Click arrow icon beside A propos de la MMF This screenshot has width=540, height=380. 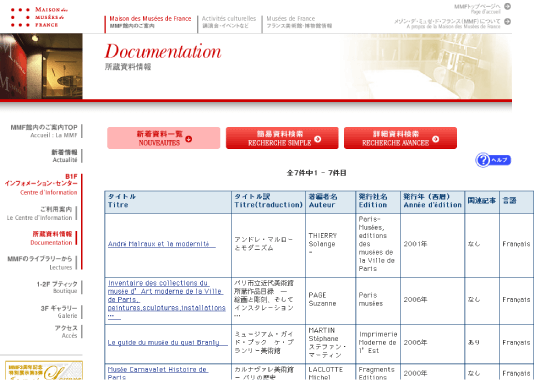[x=507, y=21]
